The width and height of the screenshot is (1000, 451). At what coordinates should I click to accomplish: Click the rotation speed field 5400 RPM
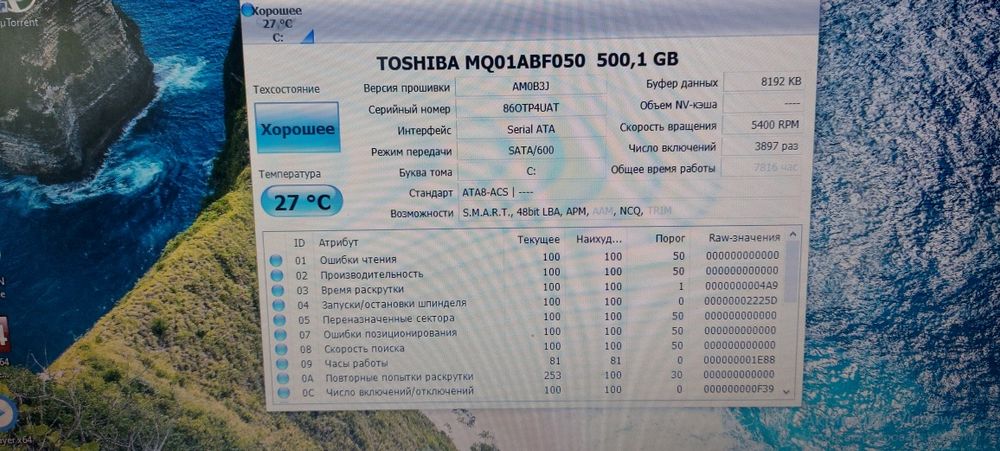click(763, 124)
